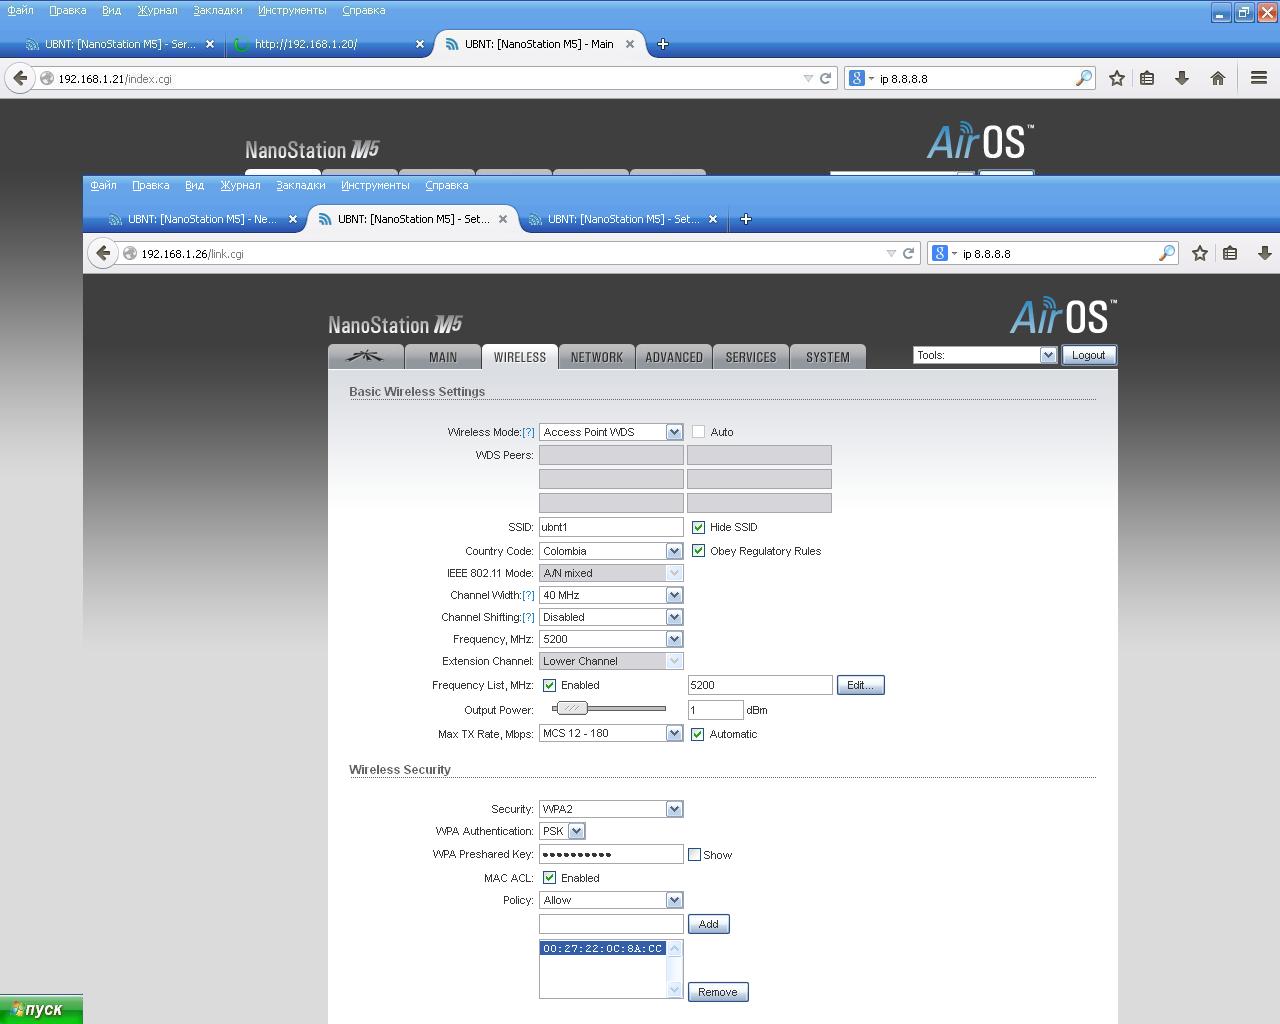Image resolution: width=1280 pixels, height=1024 pixels.
Task: Open new tab in background window
Action: [662, 44]
